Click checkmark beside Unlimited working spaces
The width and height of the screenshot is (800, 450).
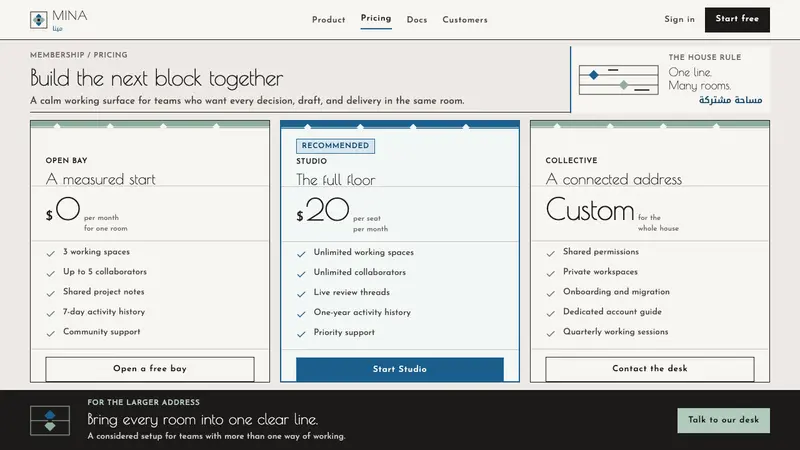[x=301, y=254]
